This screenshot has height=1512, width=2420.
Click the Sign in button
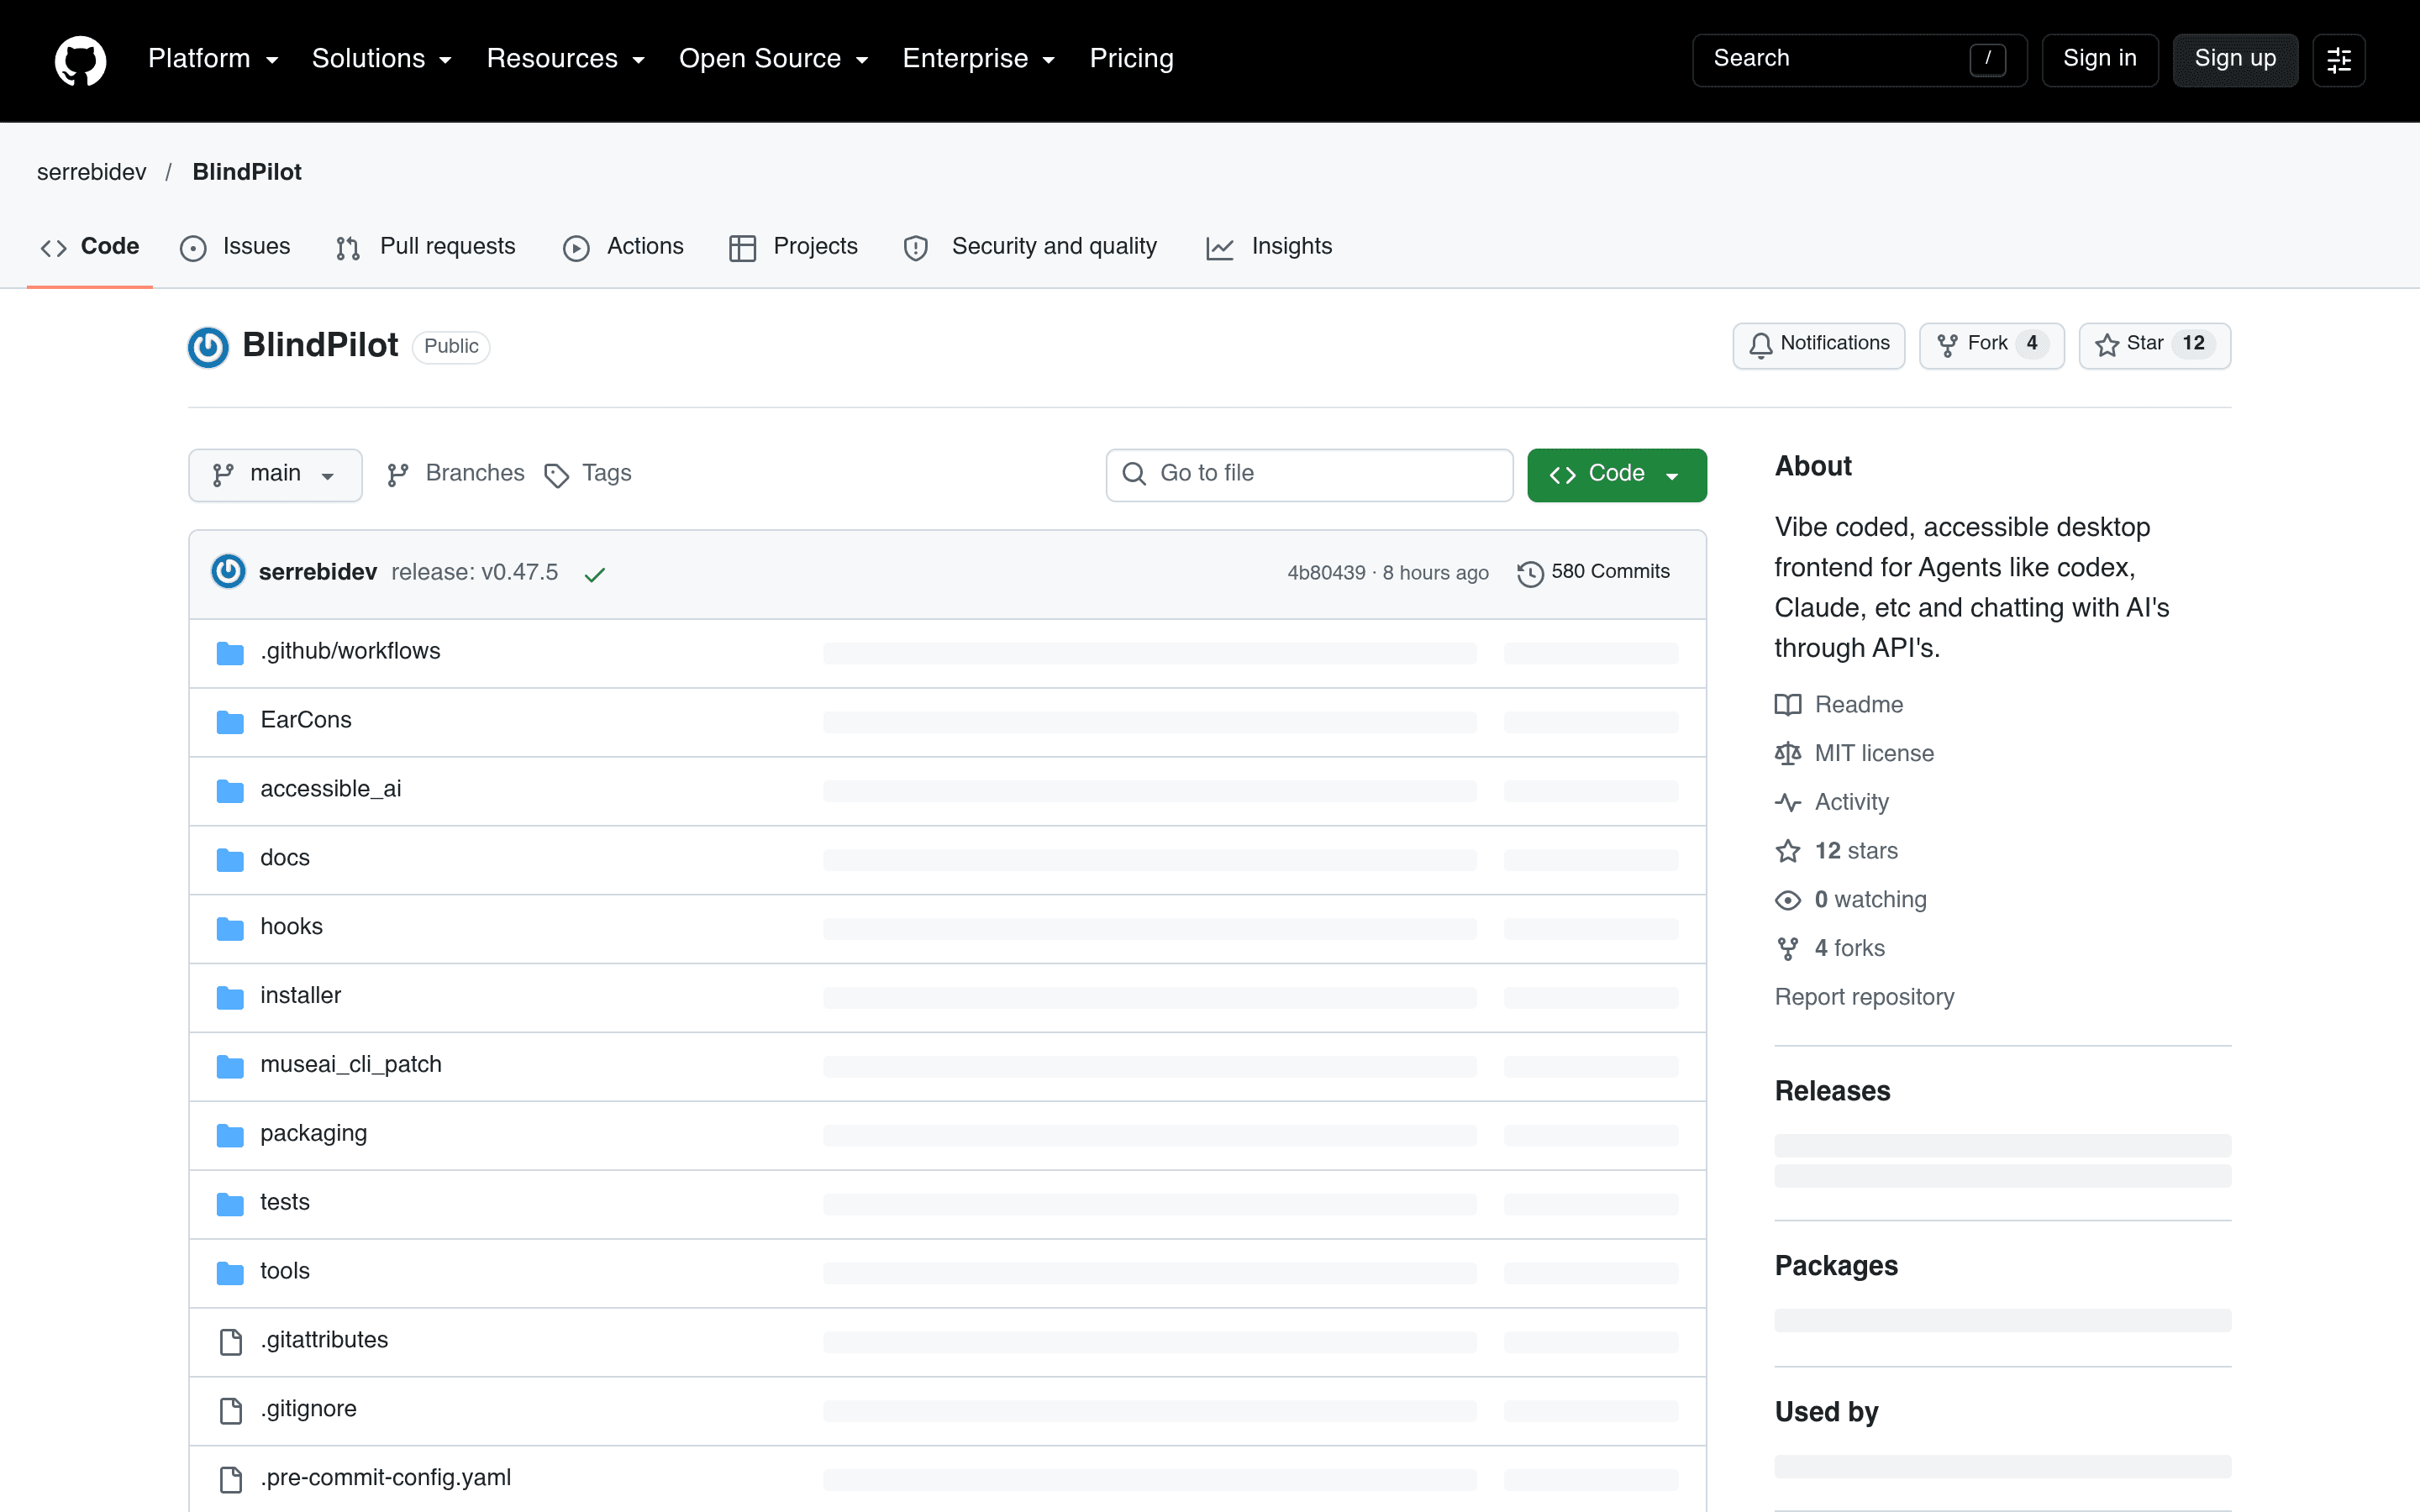pyautogui.click(x=2100, y=60)
